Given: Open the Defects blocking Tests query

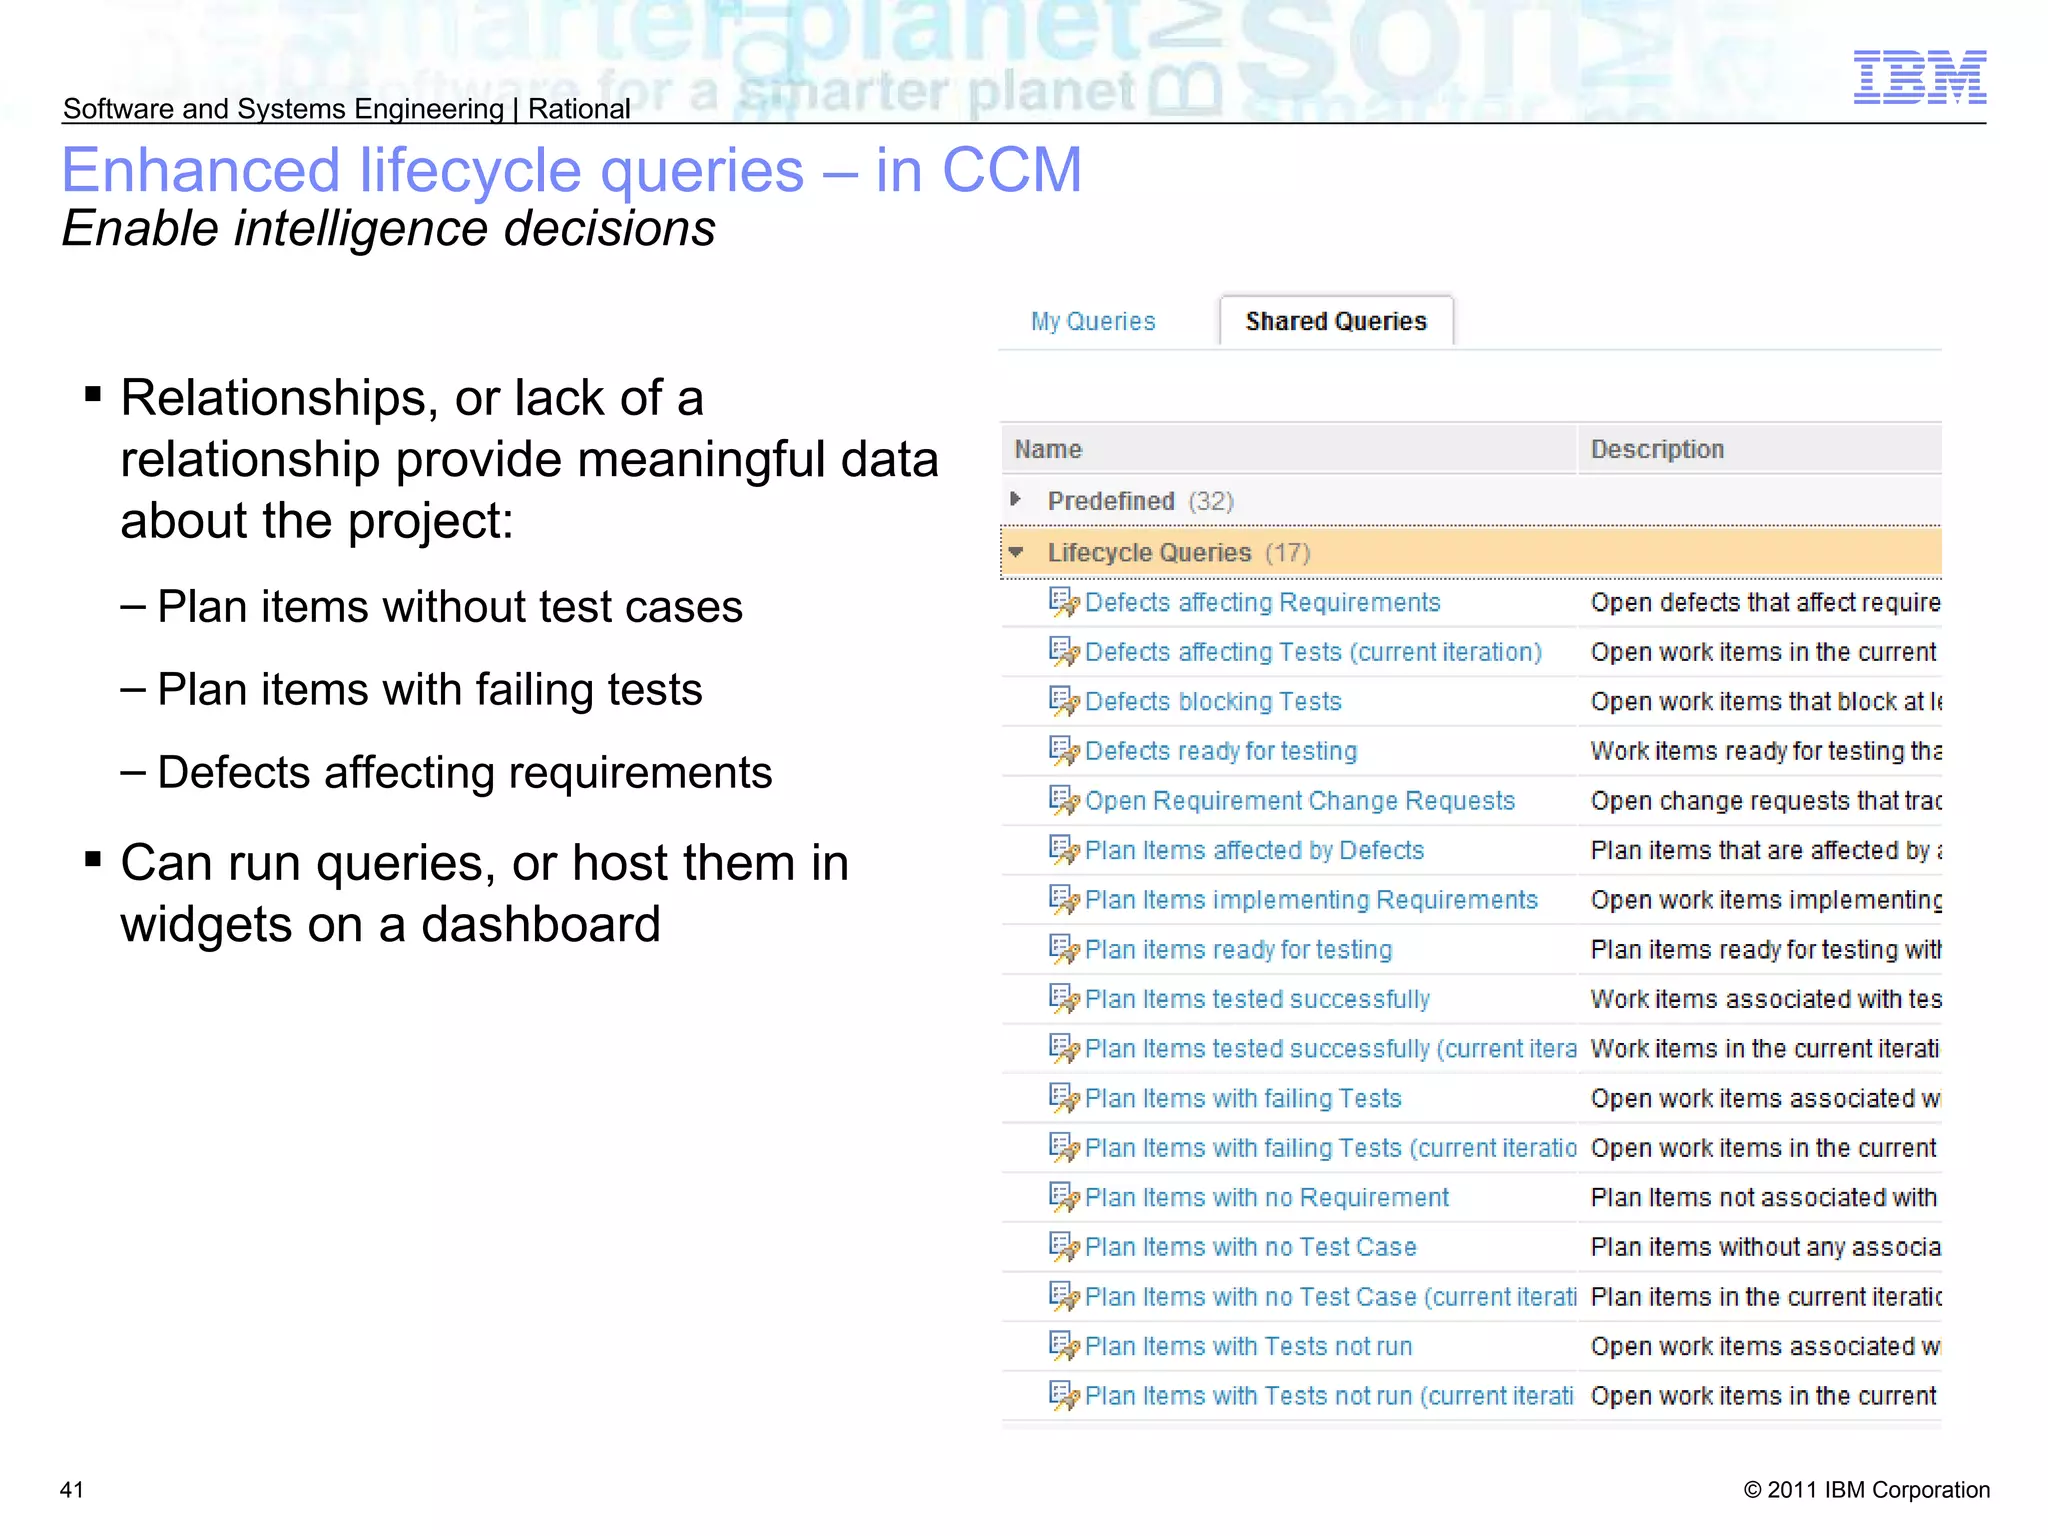Looking at the screenshot, I should [x=1213, y=701].
